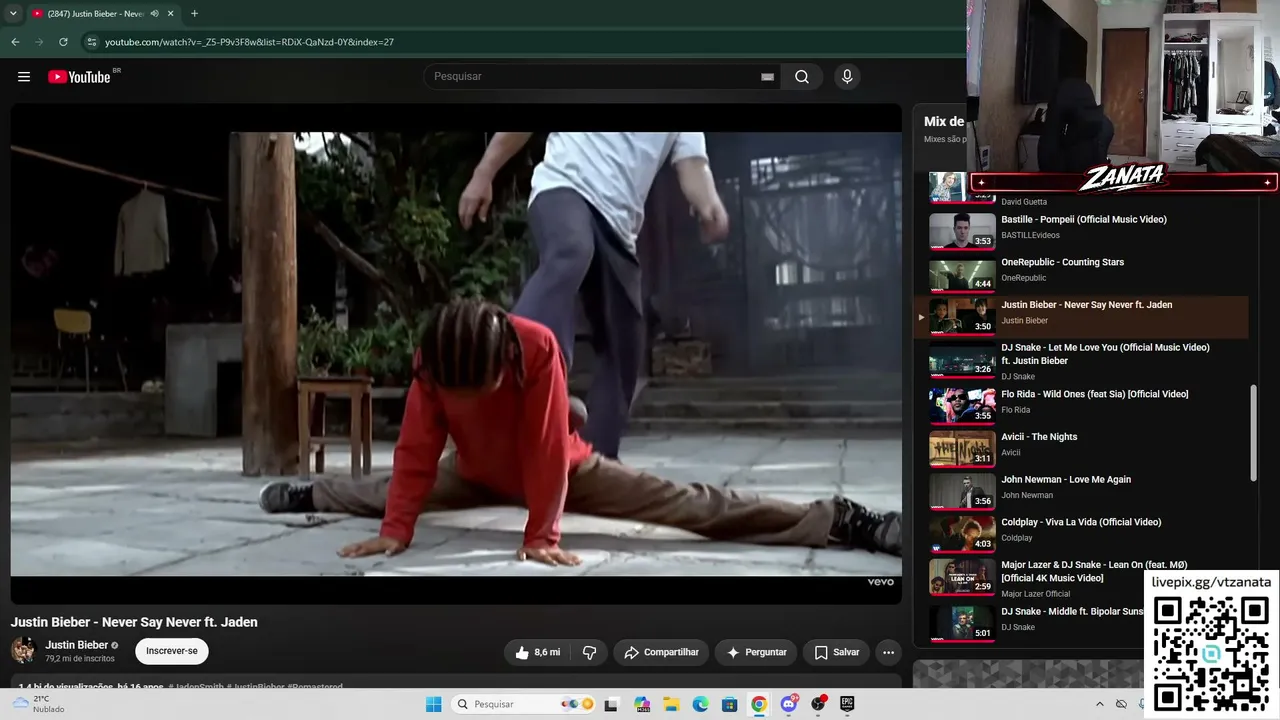Switch to Google Chrome in taskbar

(x=759, y=704)
